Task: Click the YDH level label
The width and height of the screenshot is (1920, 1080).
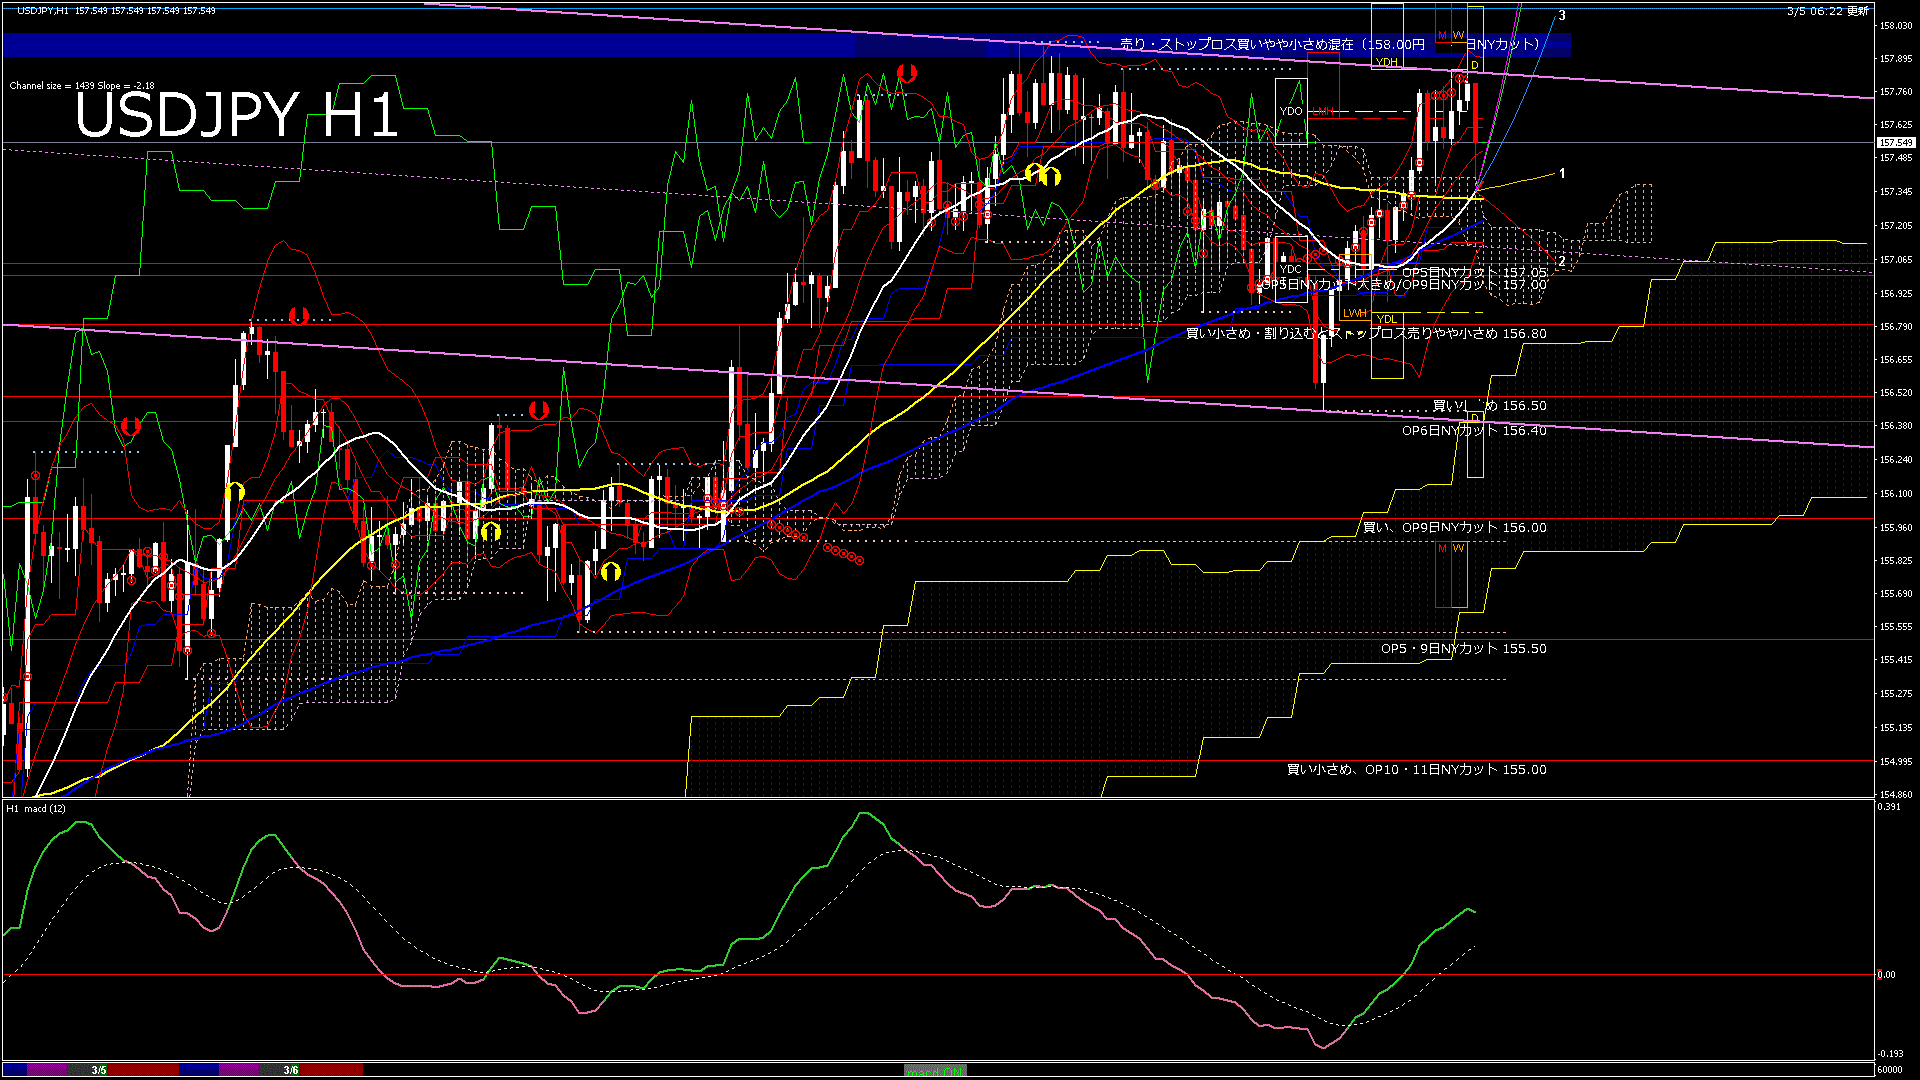Action: (x=1387, y=63)
